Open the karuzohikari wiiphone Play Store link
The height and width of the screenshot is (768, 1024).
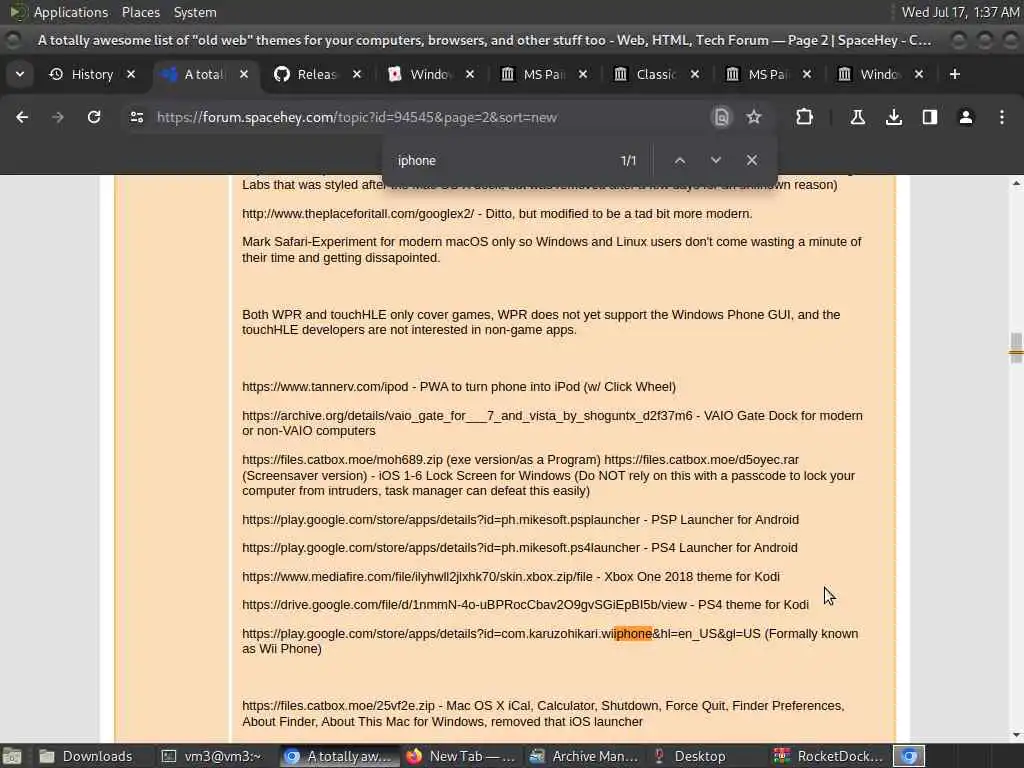click(501, 633)
